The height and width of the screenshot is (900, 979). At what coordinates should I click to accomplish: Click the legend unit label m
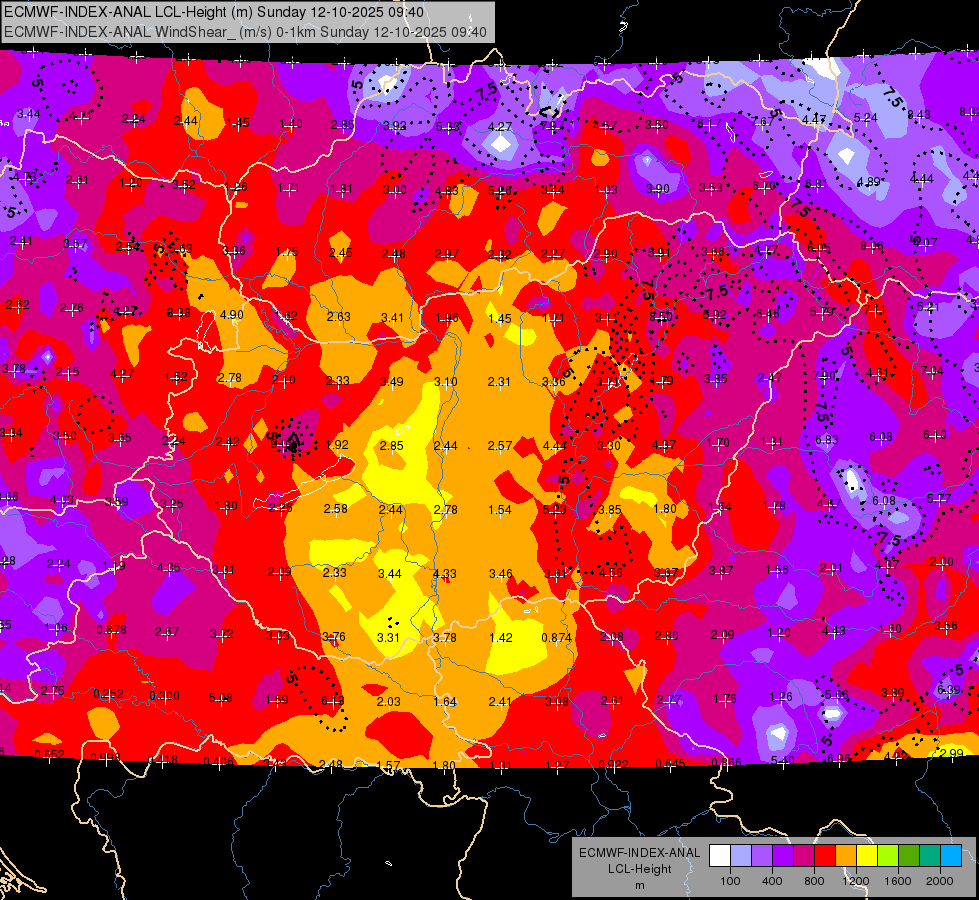click(640, 886)
